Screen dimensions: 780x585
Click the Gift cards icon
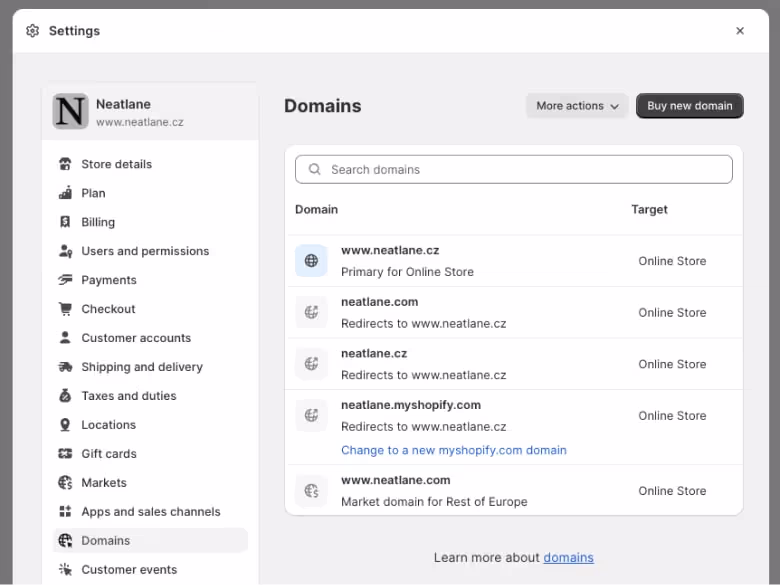click(x=65, y=454)
